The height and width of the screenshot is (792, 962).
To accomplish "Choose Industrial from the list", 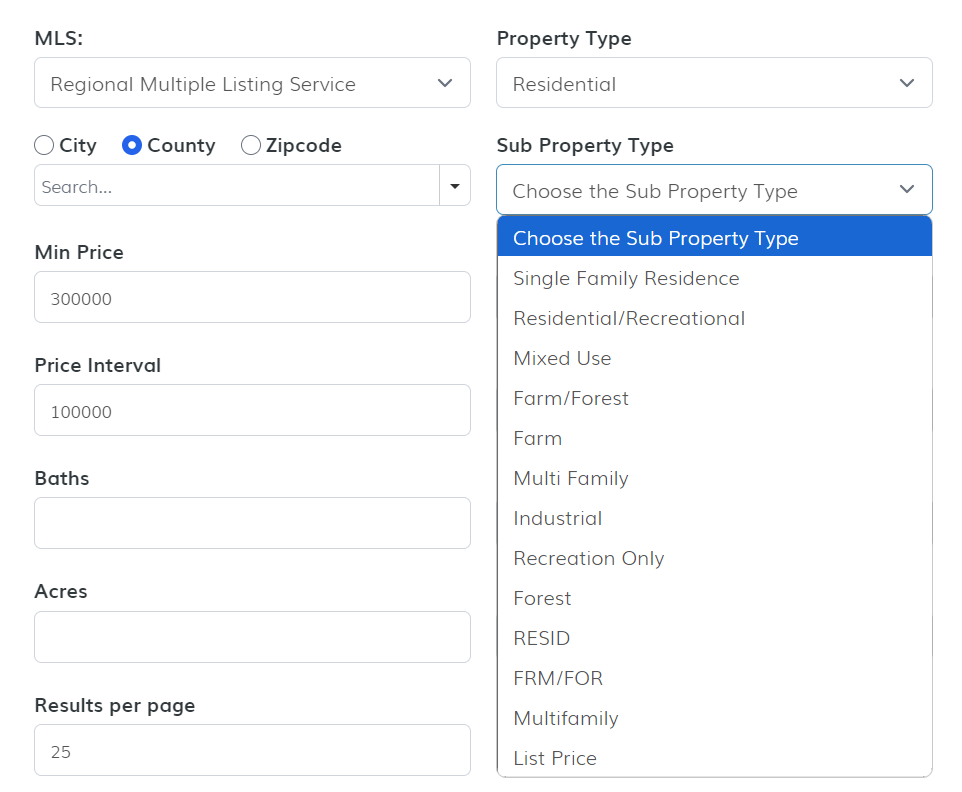I will (x=558, y=518).
